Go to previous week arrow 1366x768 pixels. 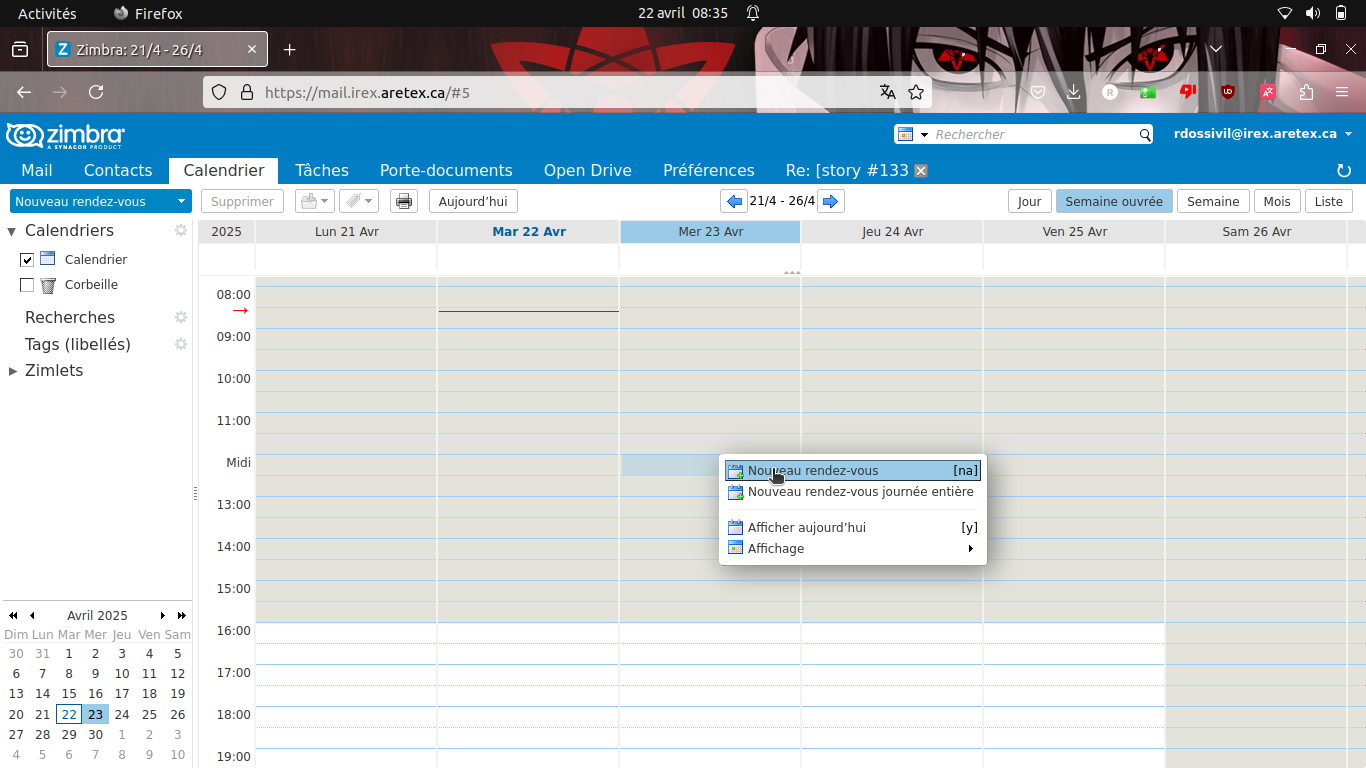[x=735, y=201]
